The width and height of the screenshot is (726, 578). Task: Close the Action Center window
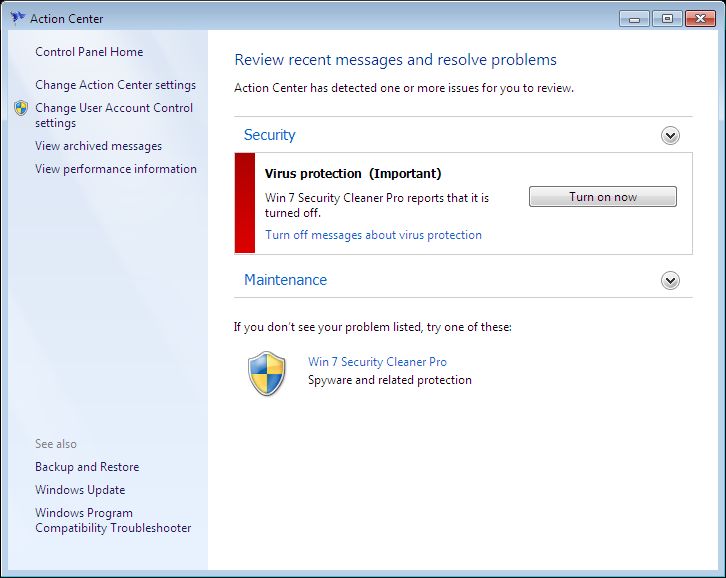pos(698,18)
